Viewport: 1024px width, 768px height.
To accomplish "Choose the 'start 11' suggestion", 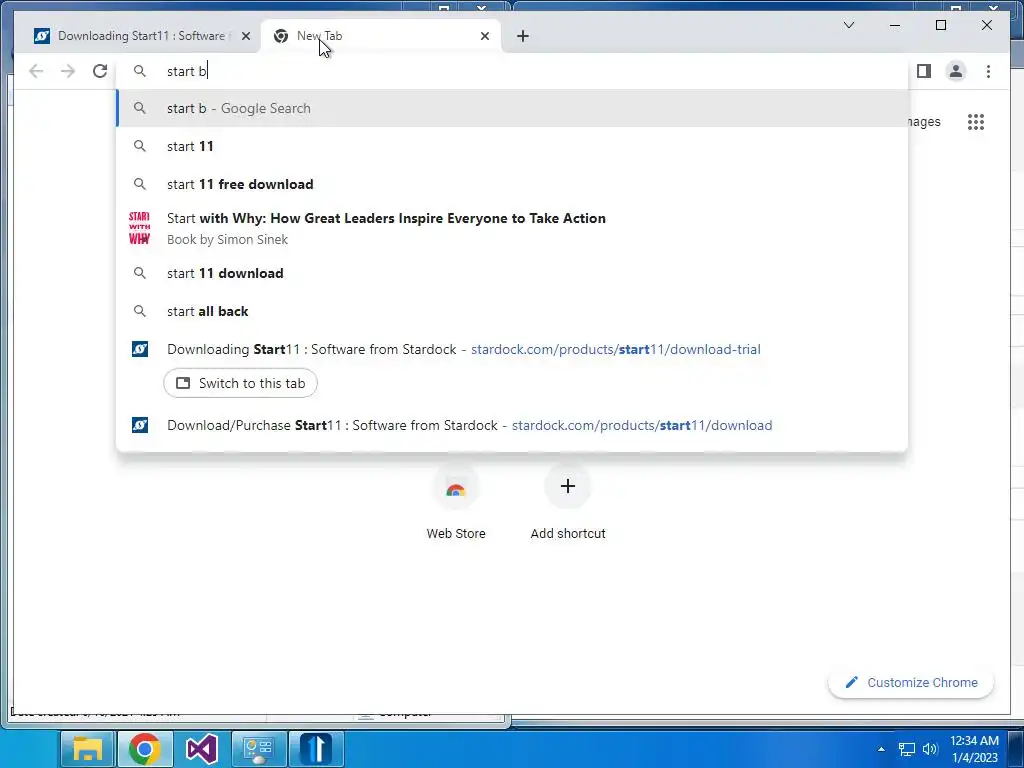I will tap(512, 146).
